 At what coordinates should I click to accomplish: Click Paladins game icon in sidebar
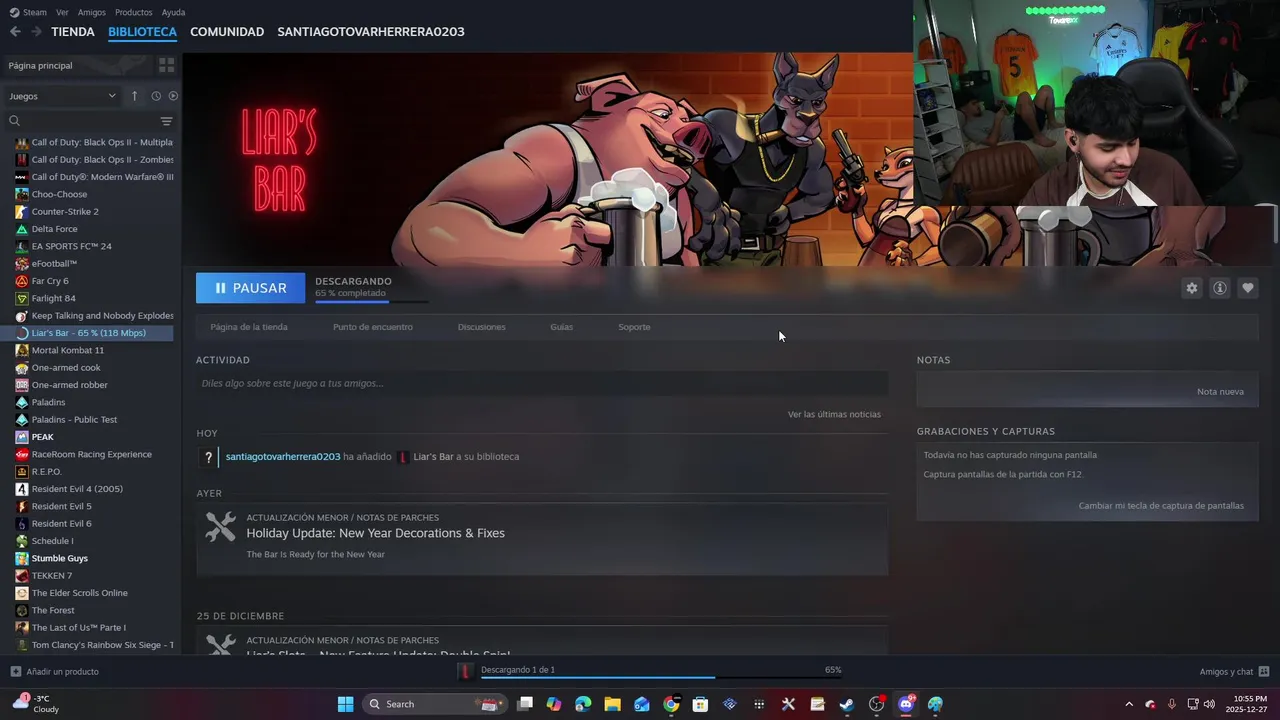22,402
